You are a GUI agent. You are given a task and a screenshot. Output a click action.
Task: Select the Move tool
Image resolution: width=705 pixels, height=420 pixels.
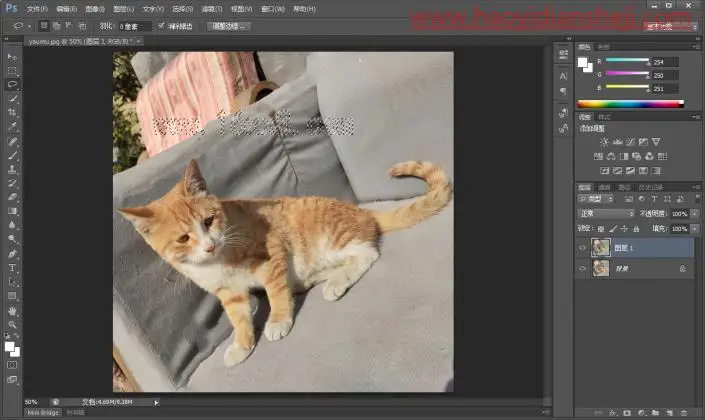12,57
